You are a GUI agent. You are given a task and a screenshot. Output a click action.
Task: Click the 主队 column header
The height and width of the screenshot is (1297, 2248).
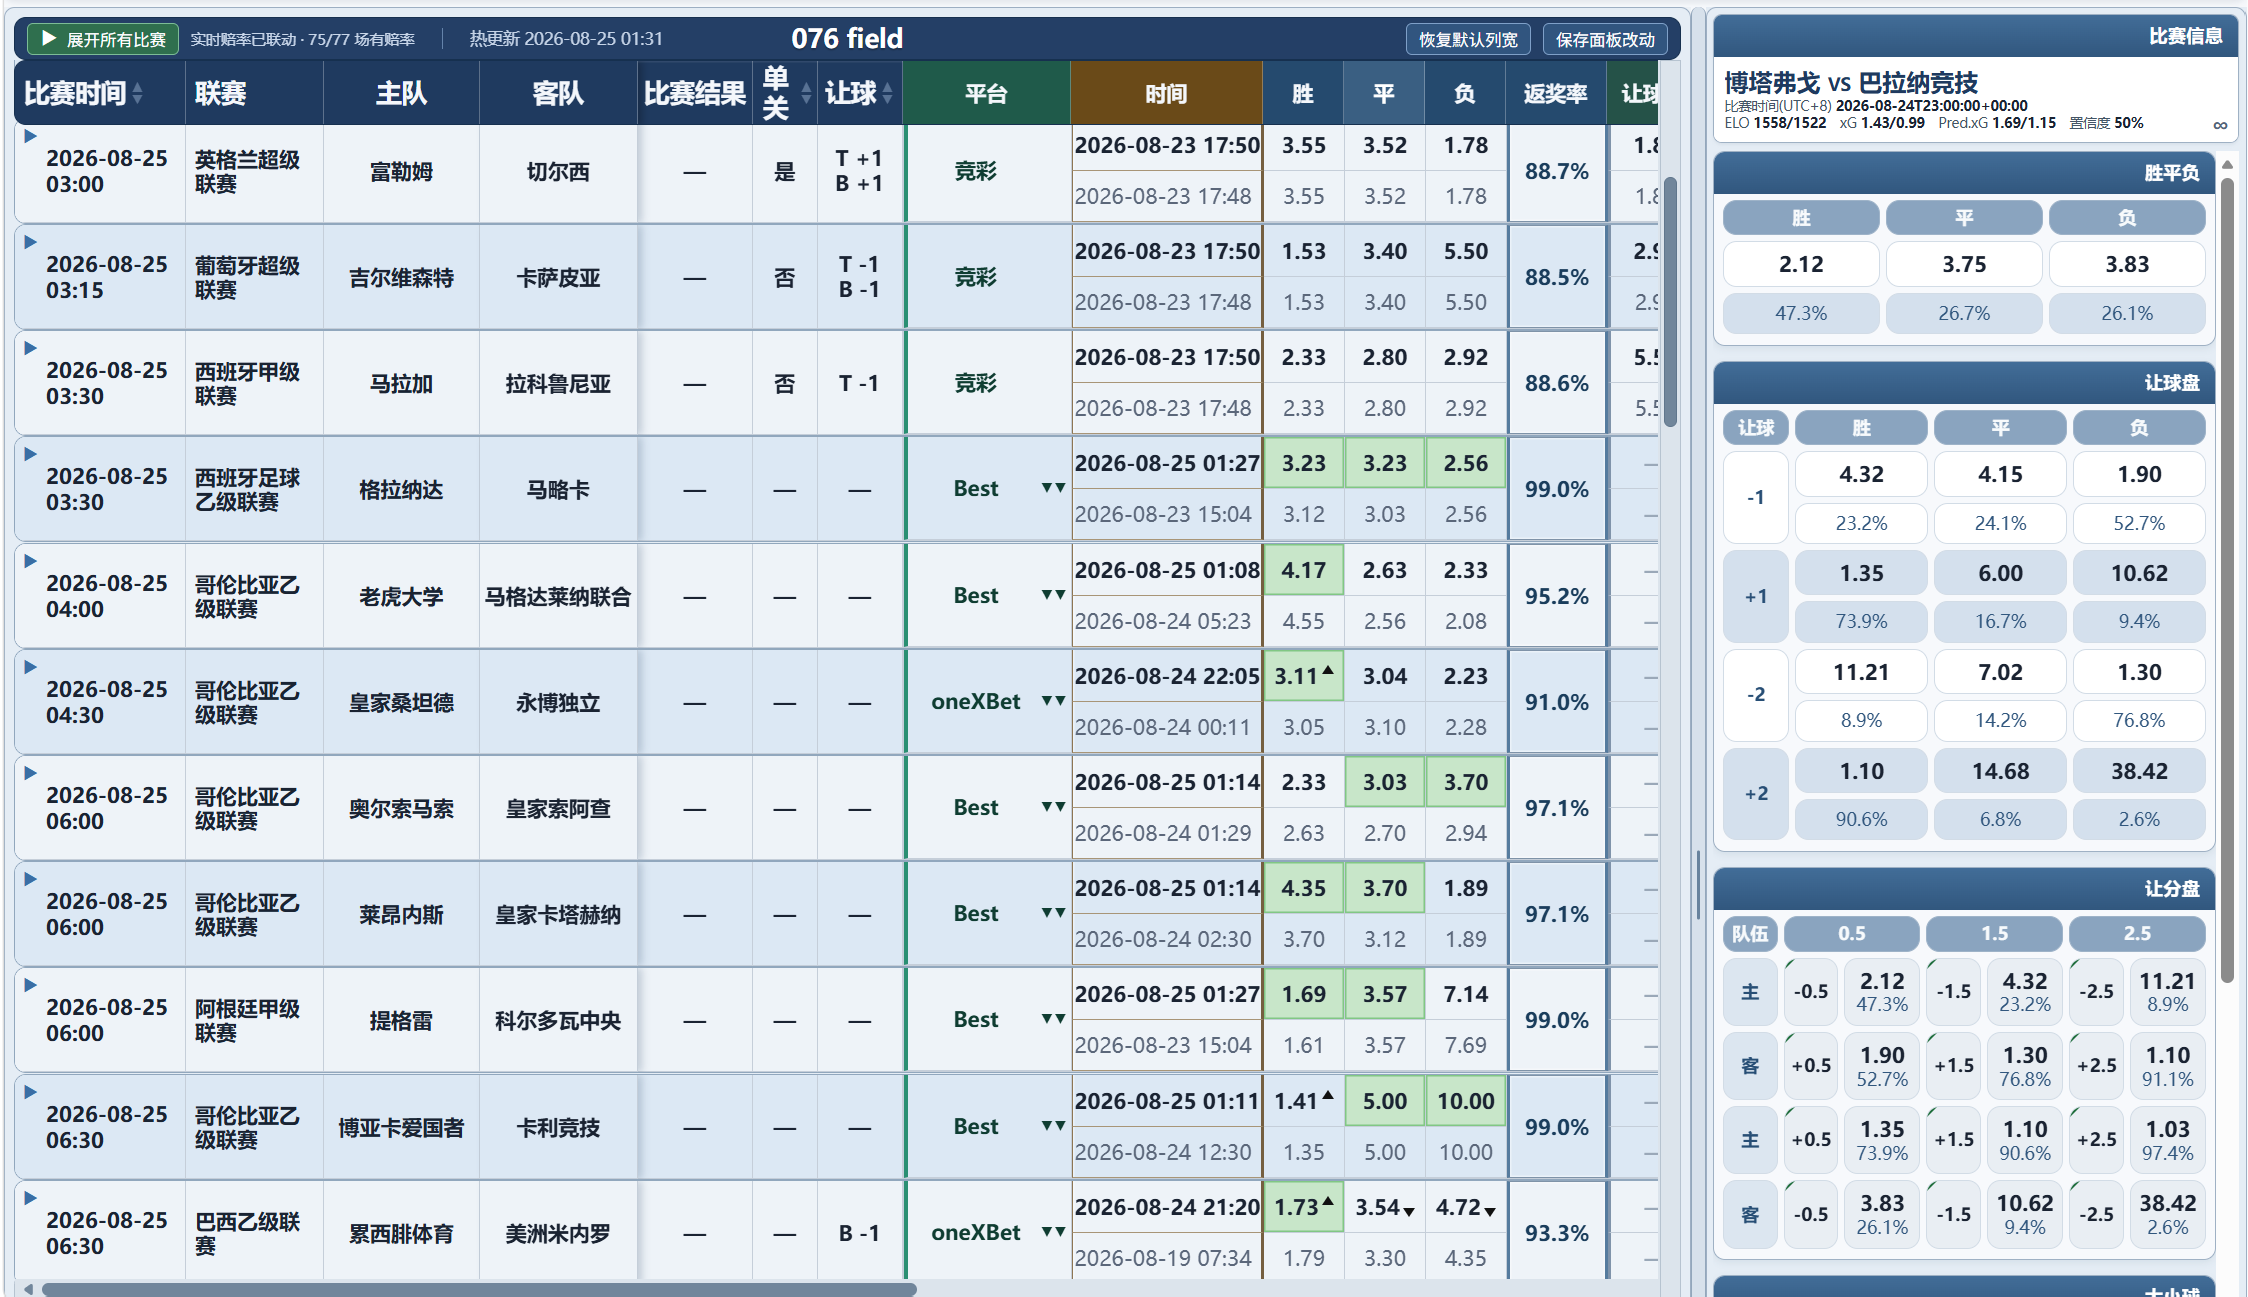click(401, 93)
